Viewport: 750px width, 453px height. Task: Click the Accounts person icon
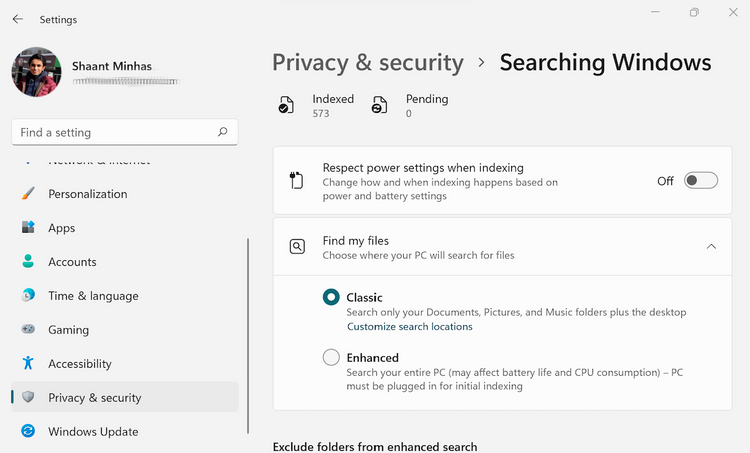[28, 262]
